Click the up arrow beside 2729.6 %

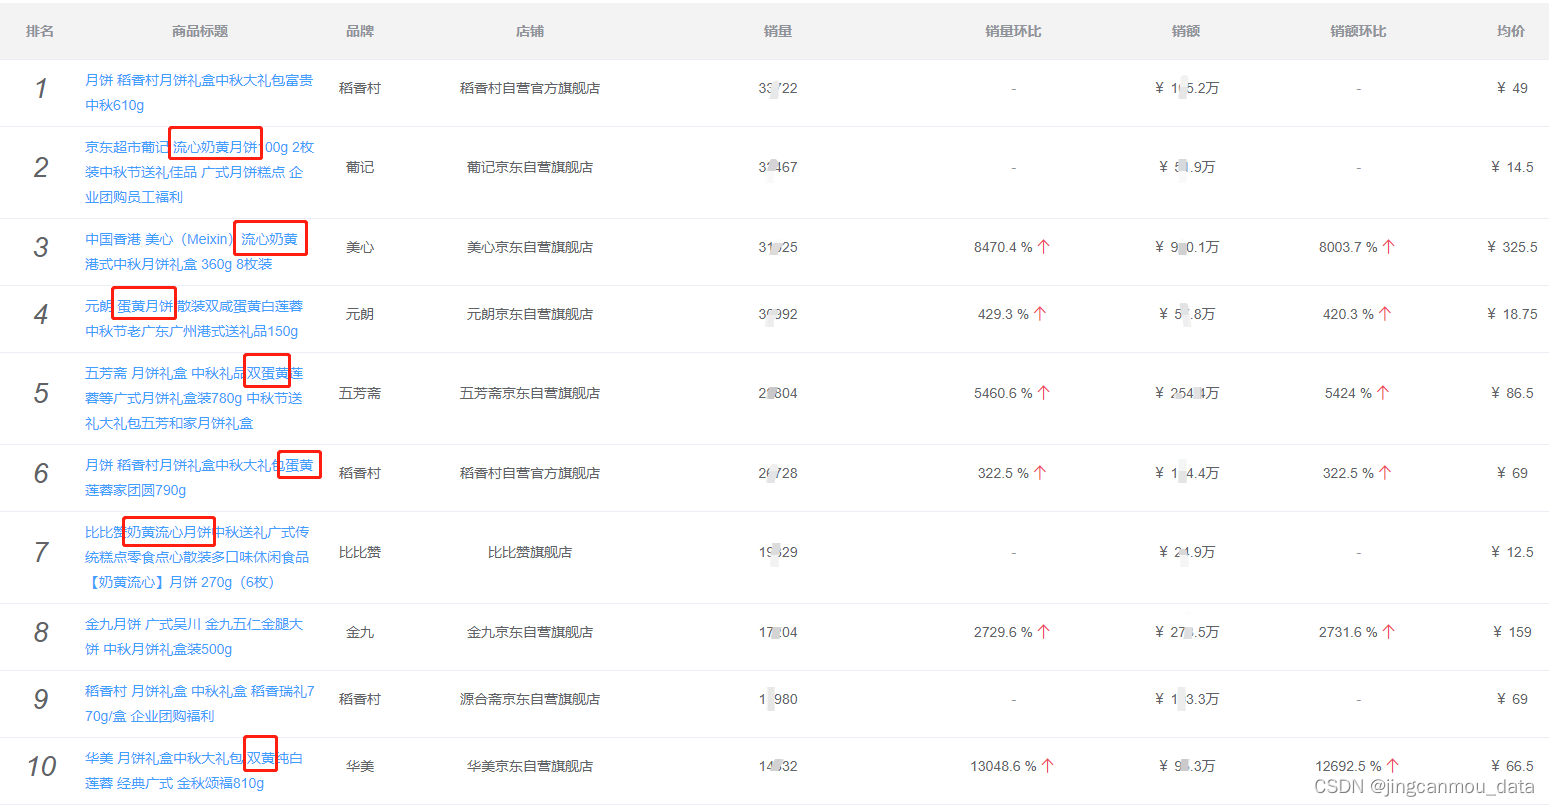(x=1043, y=631)
